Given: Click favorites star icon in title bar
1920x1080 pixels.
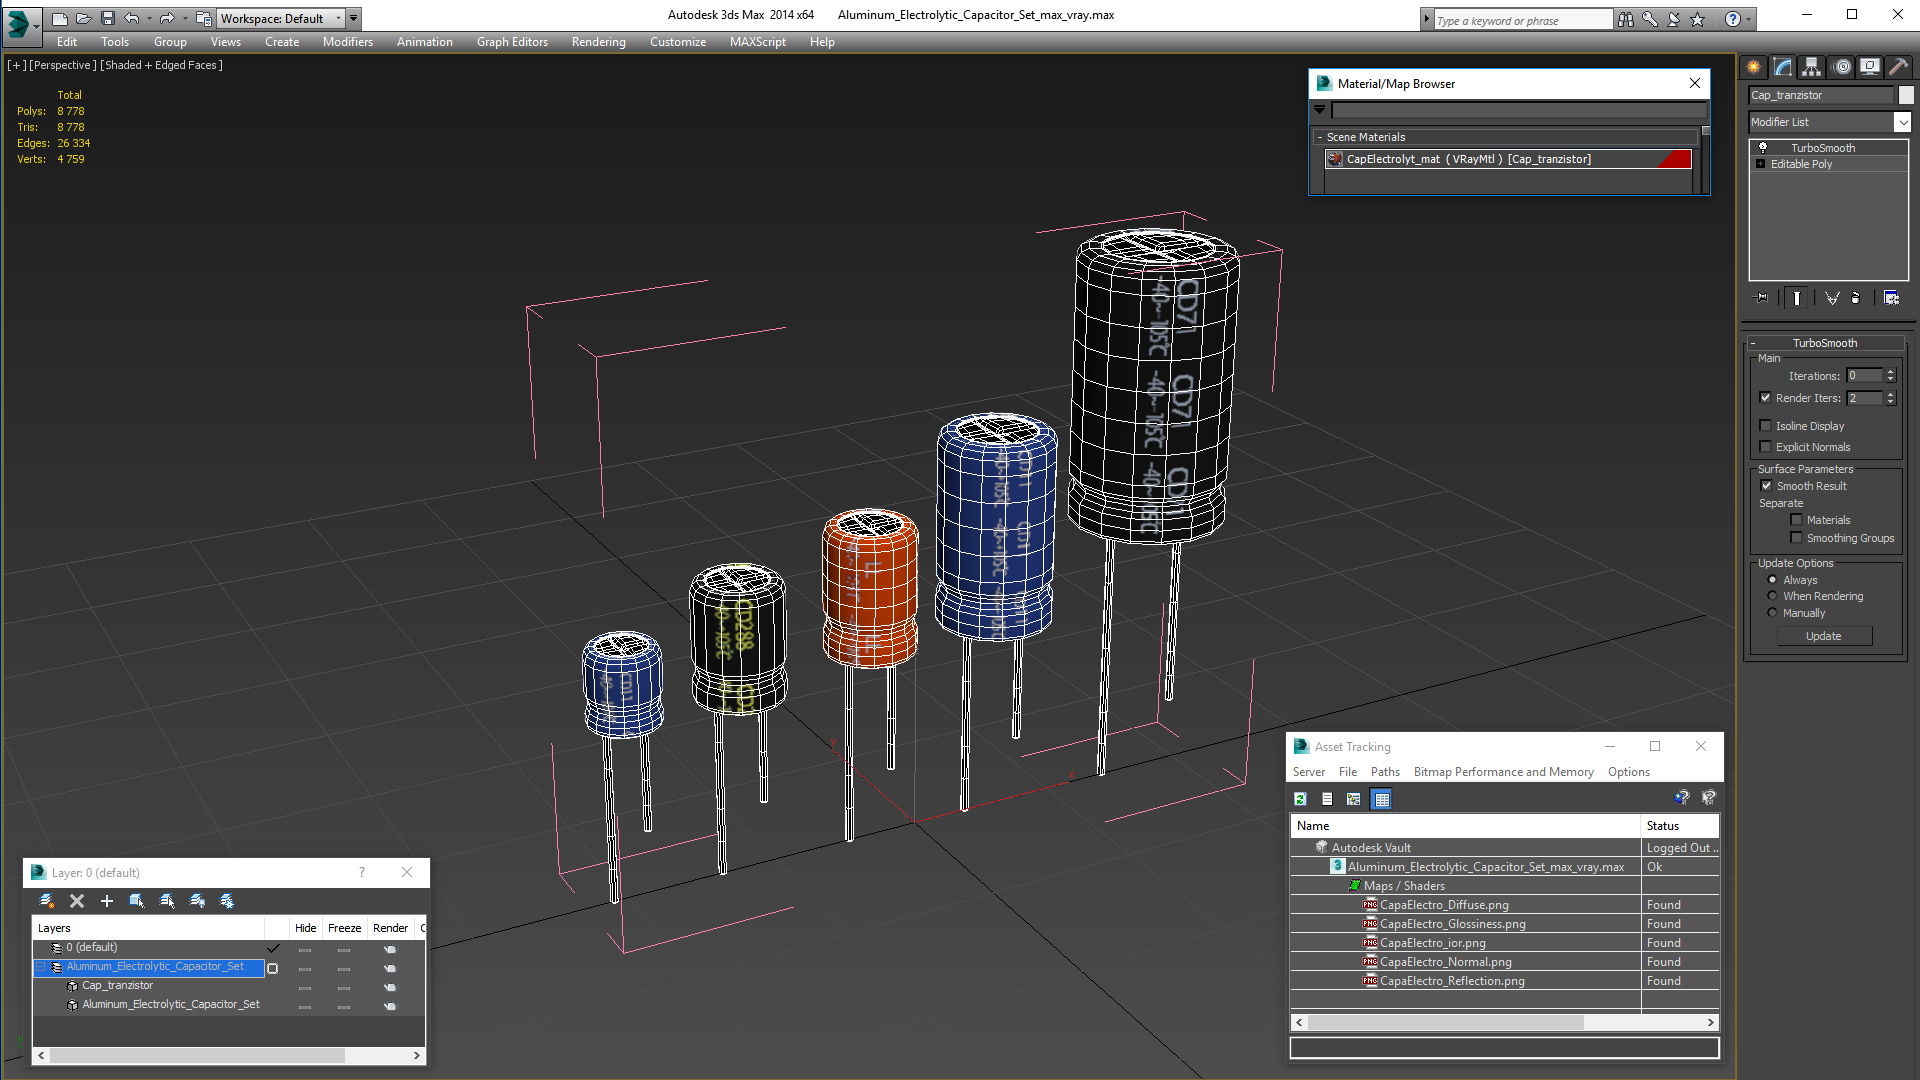Looking at the screenshot, I should (x=1697, y=19).
